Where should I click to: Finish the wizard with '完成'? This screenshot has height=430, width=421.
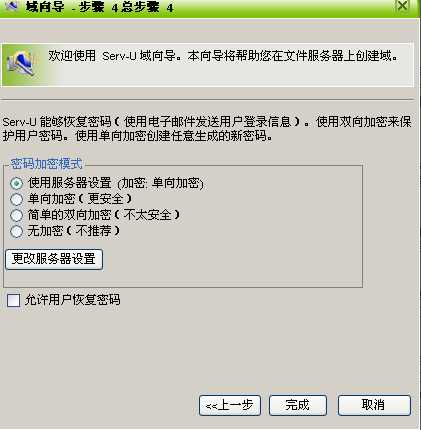(298, 405)
